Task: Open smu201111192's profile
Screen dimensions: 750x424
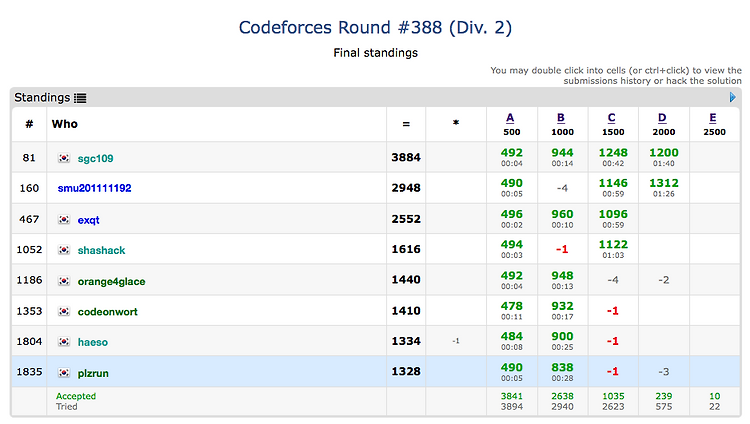Action: [x=94, y=188]
